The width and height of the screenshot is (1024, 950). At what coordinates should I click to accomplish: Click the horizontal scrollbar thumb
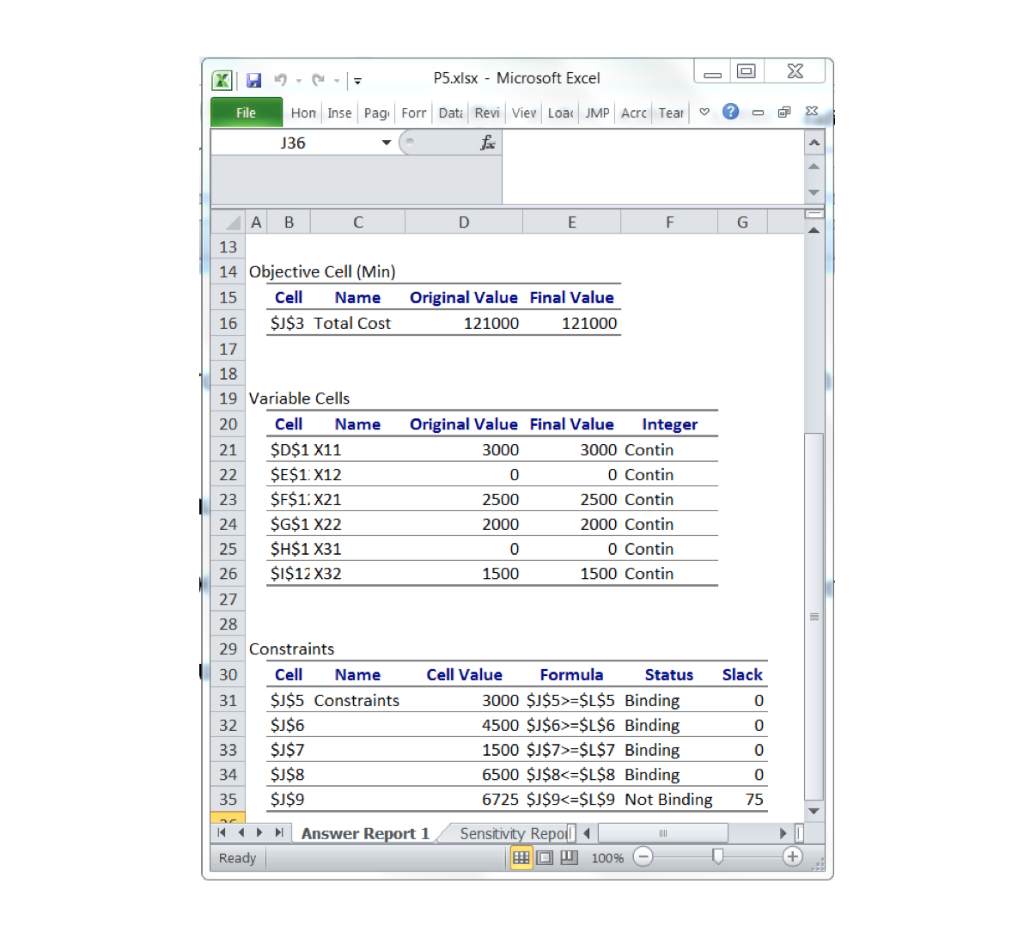(x=663, y=833)
